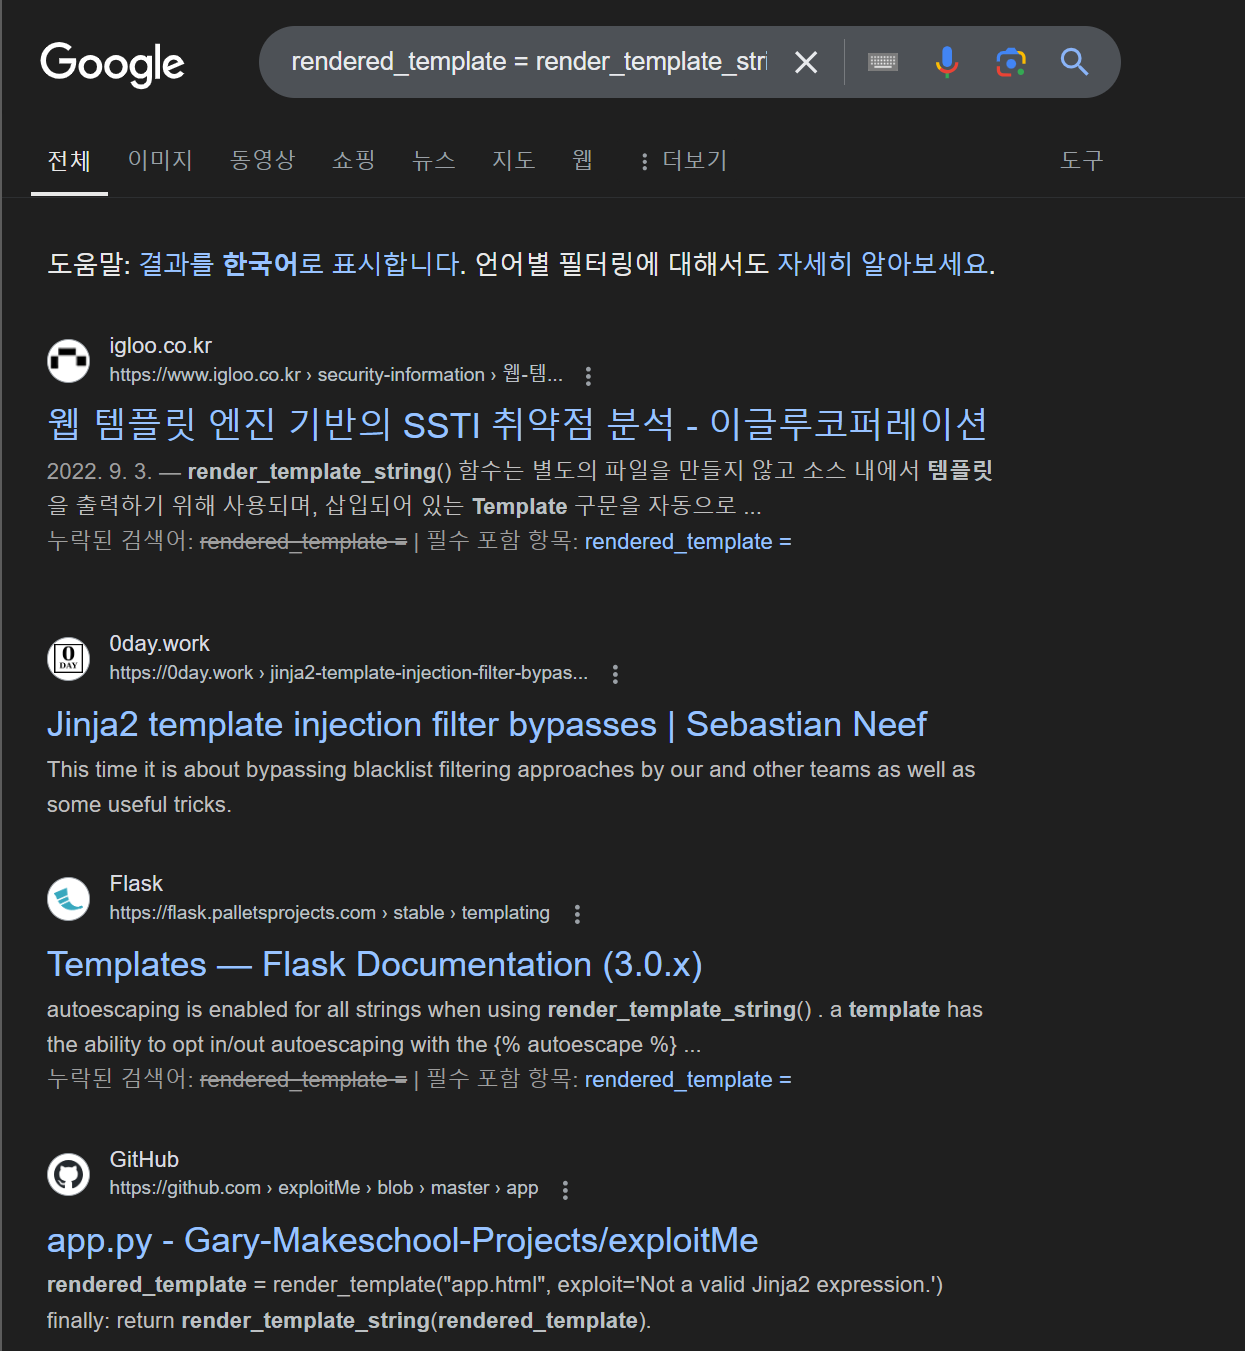
Task: Open the more options dots for GitHub result
Action: [565, 1190]
